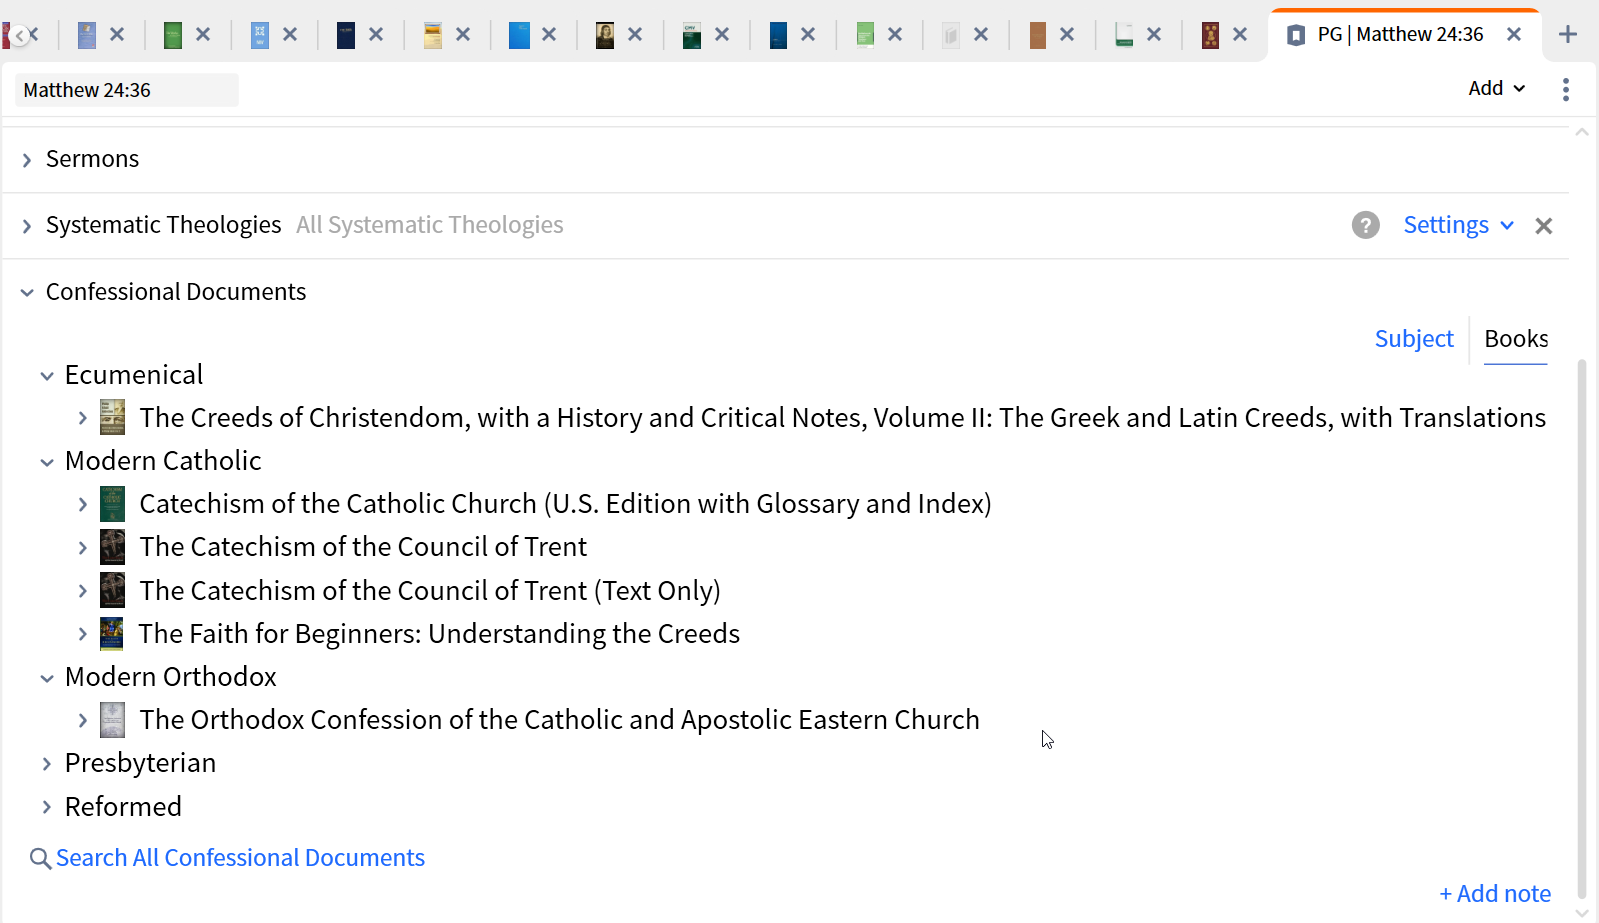Collapse the Confessional Documents section
The height and width of the screenshot is (923, 1599).
click(27, 292)
